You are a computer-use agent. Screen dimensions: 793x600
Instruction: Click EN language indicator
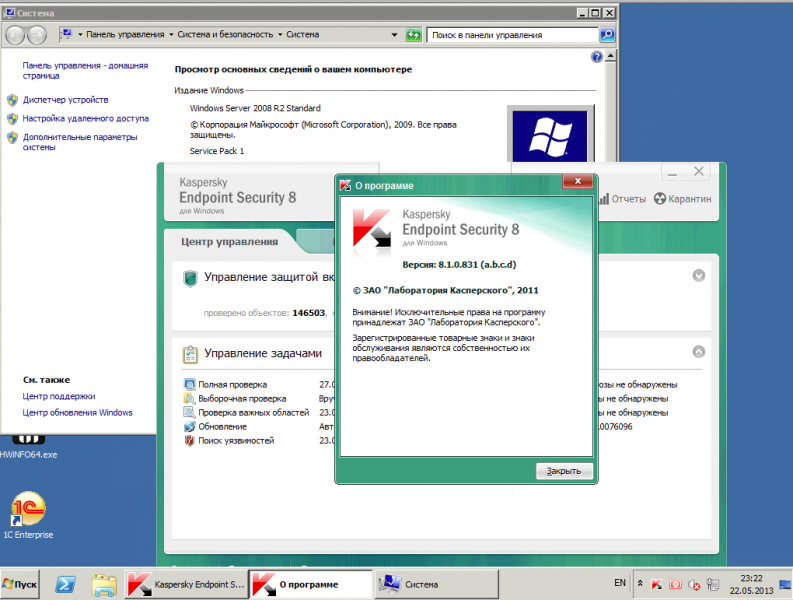(x=620, y=583)
